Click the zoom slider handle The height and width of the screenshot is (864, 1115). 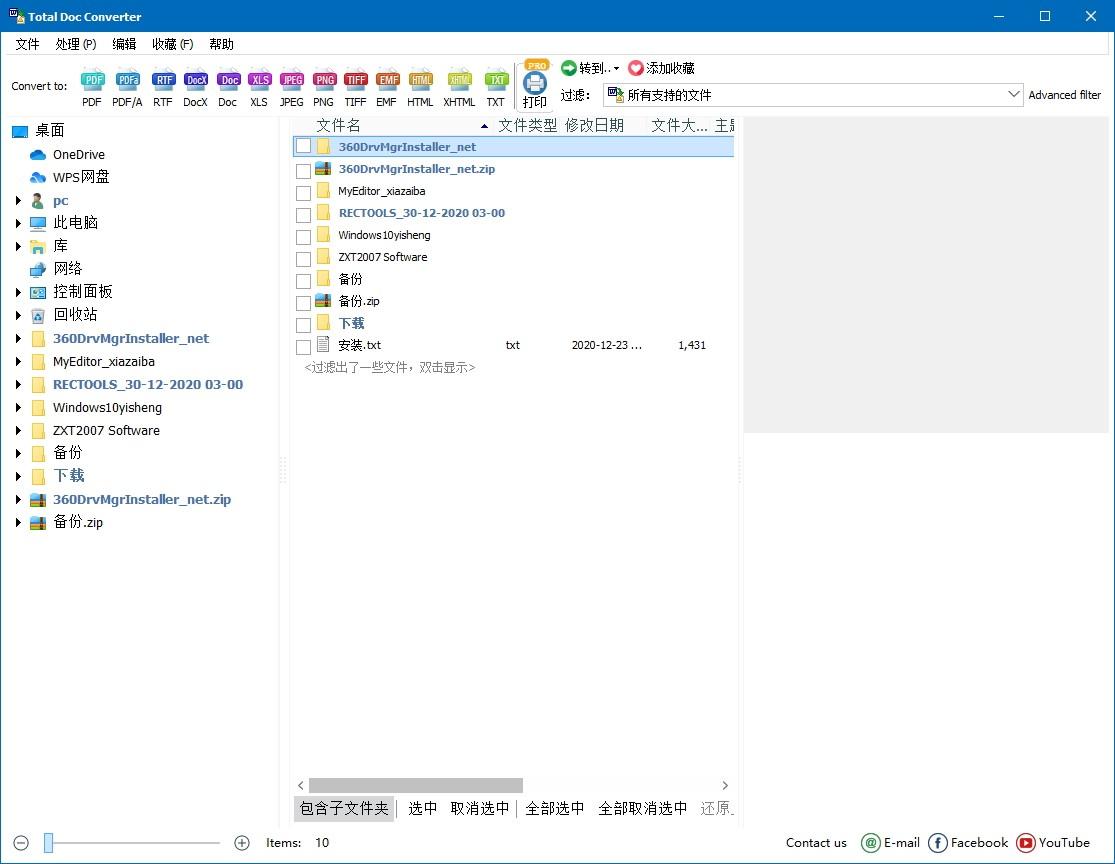48,843
